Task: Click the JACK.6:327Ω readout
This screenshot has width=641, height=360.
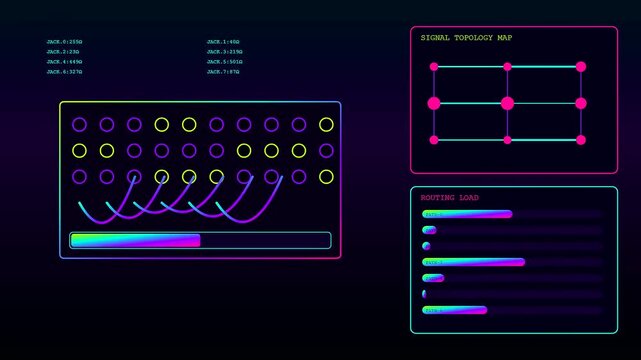Action: (64, 72)
